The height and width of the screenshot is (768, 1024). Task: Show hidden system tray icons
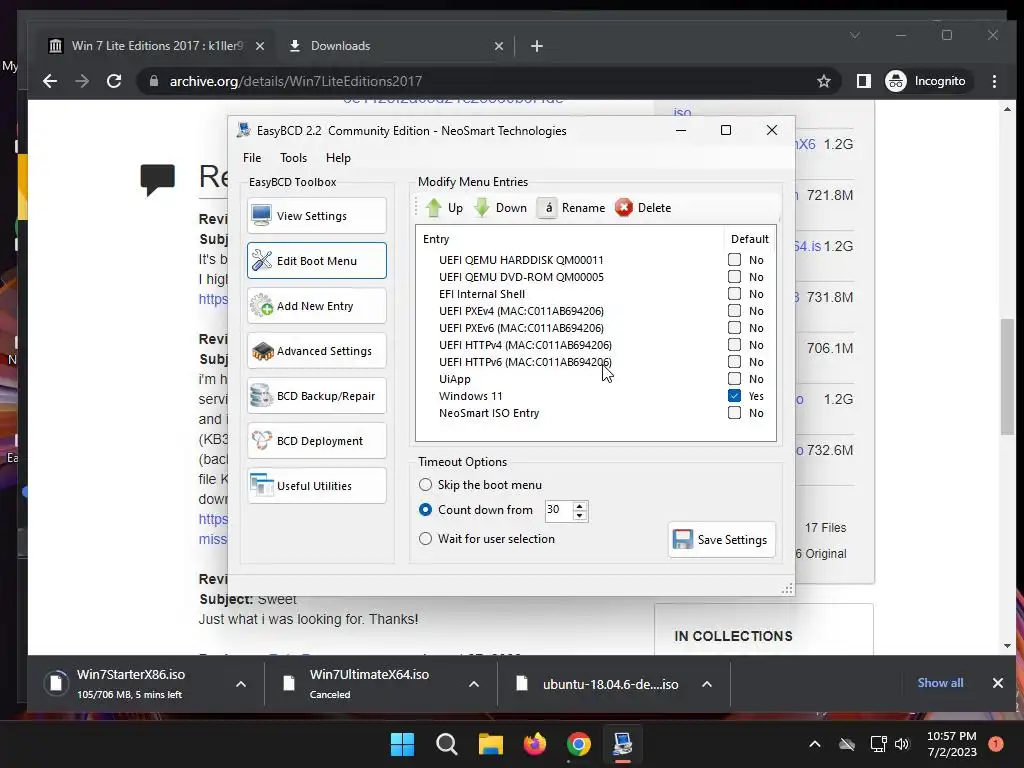[x=814, y=744]
